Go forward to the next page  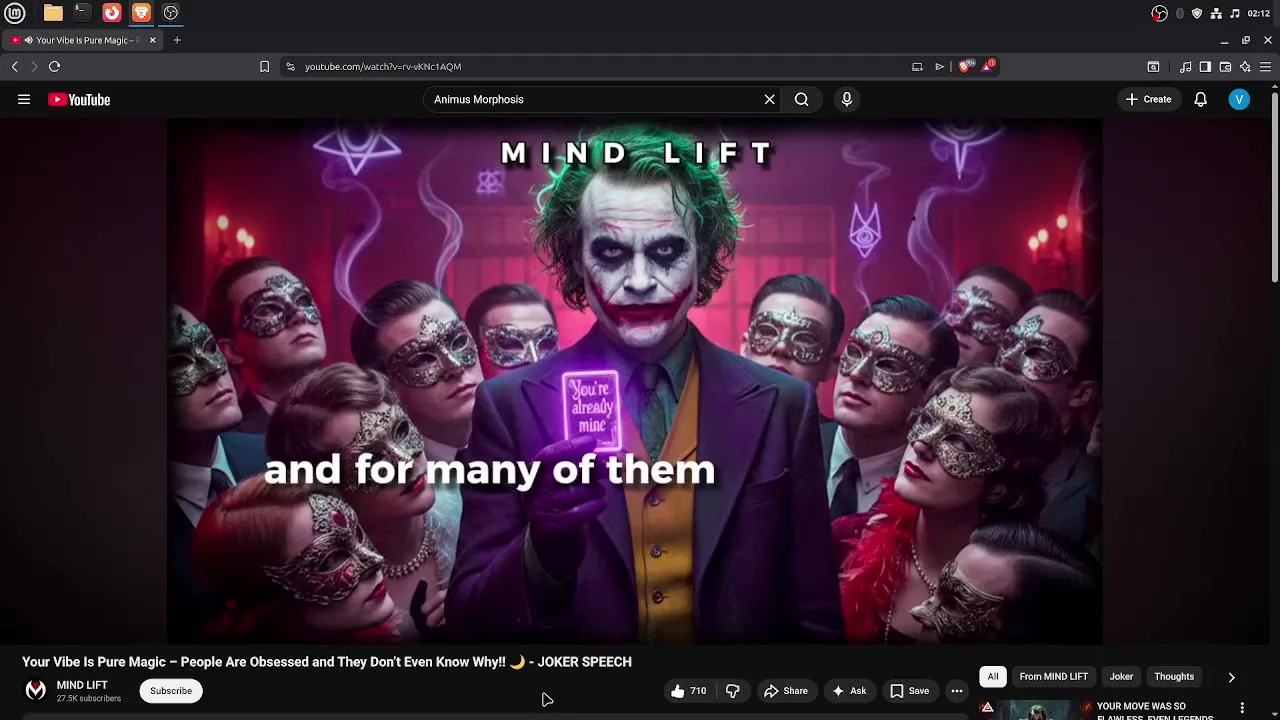point(34,66)
